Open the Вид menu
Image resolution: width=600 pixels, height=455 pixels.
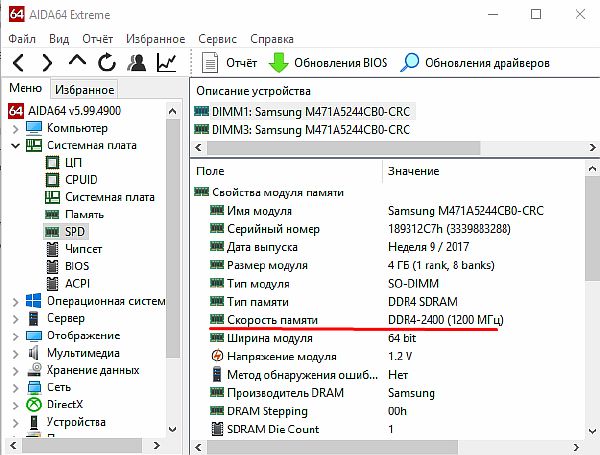[59, 39]
